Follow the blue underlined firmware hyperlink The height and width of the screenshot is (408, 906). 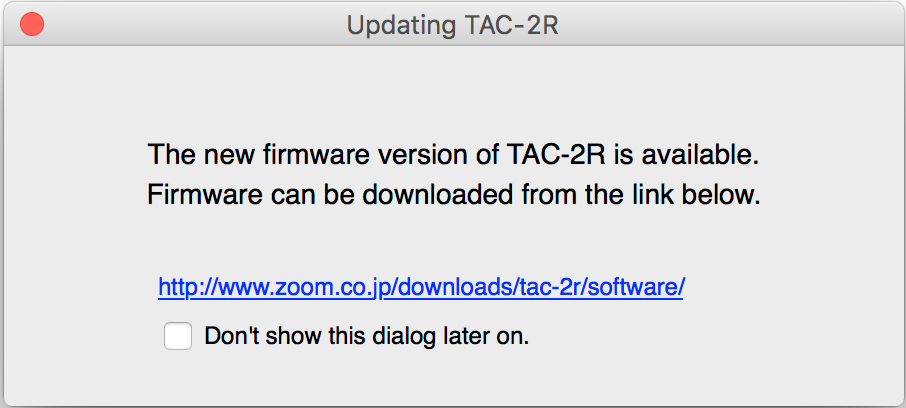(x=421, y=287)
